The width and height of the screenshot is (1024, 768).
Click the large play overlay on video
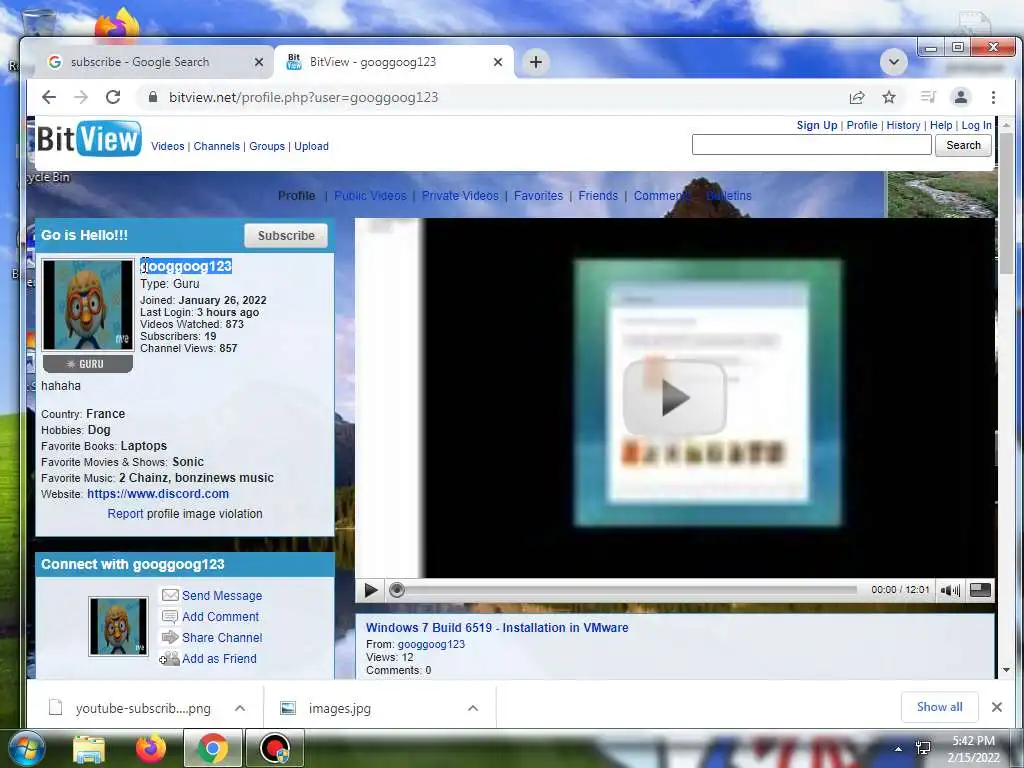tap(675, 397)
